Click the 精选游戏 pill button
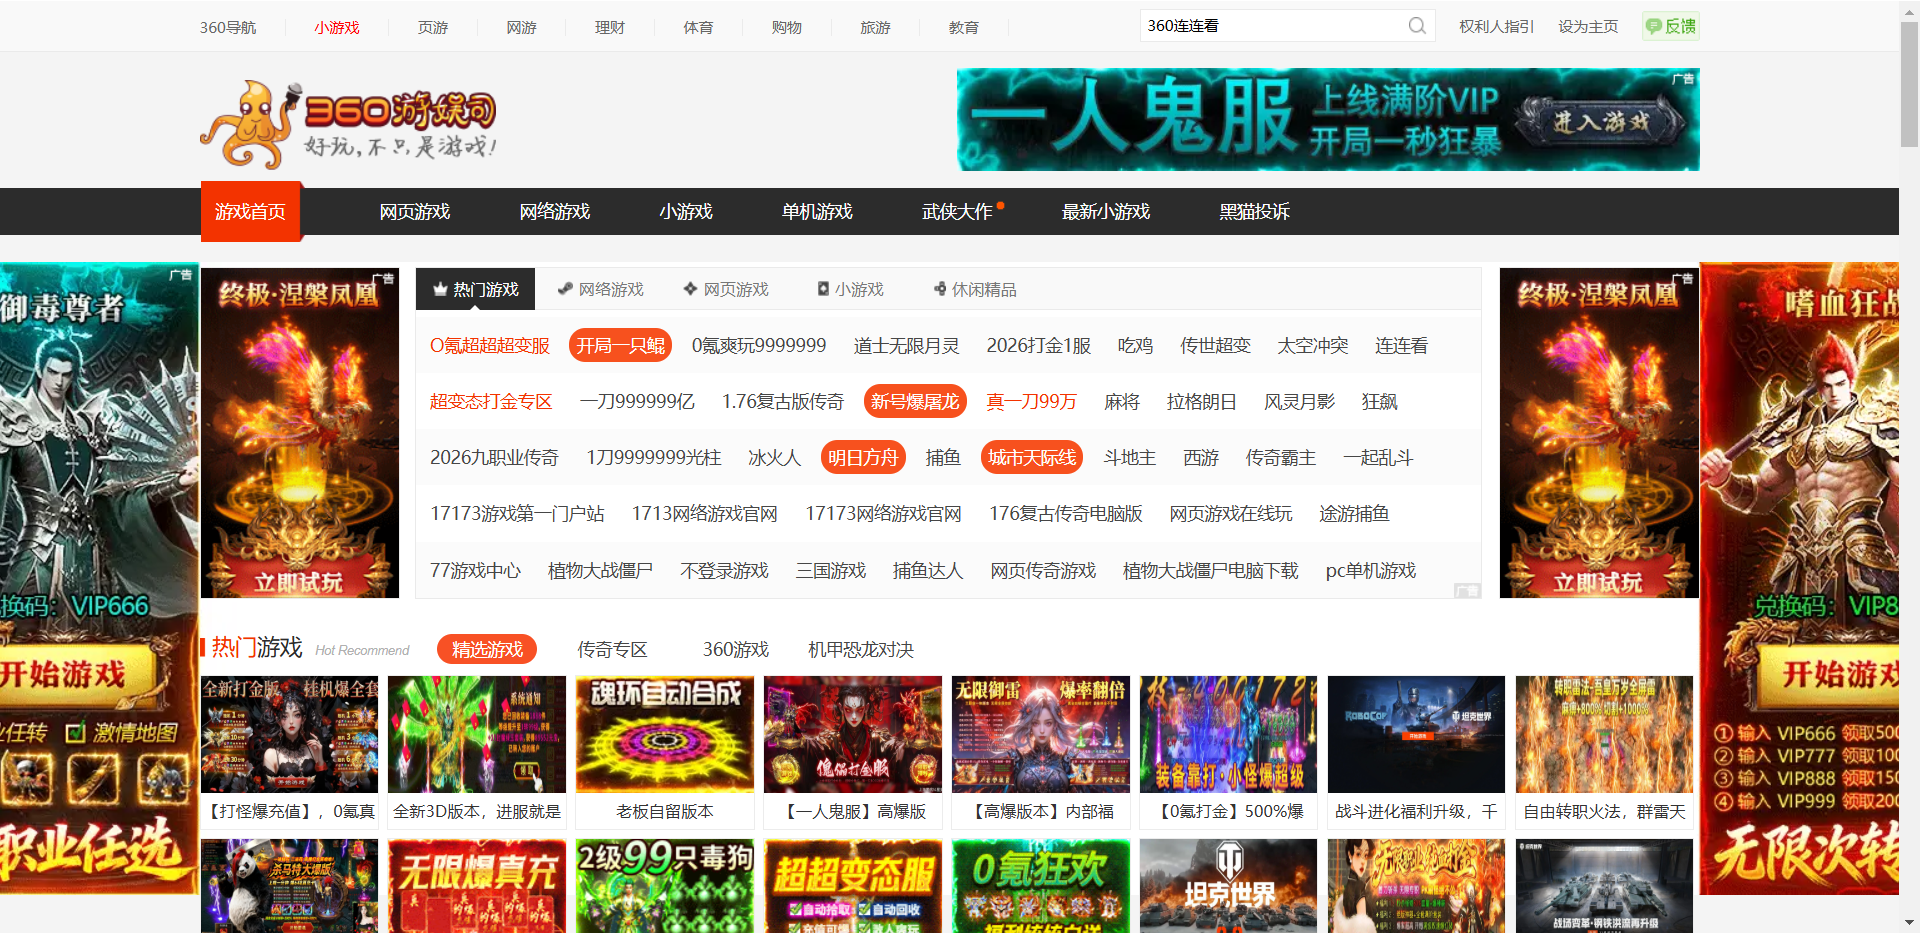The height and width of the screenshot is (933, 1920). [486, 649]
